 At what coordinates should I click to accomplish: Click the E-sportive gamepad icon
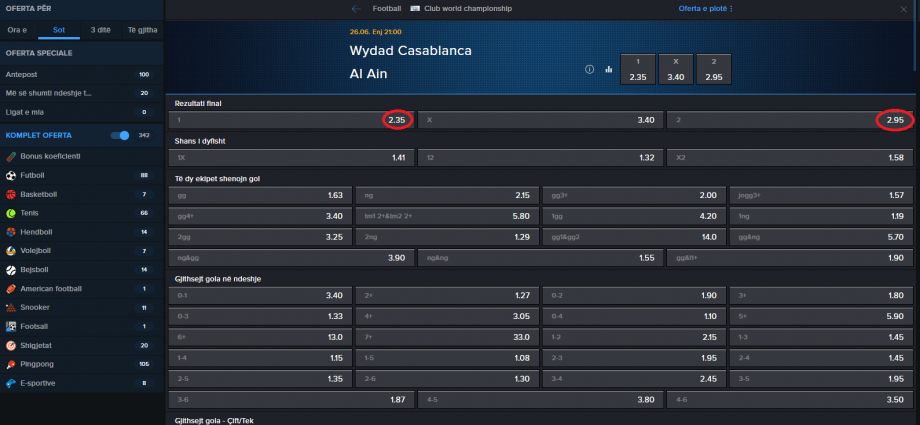pyautogui.click(x=11, y=383)
